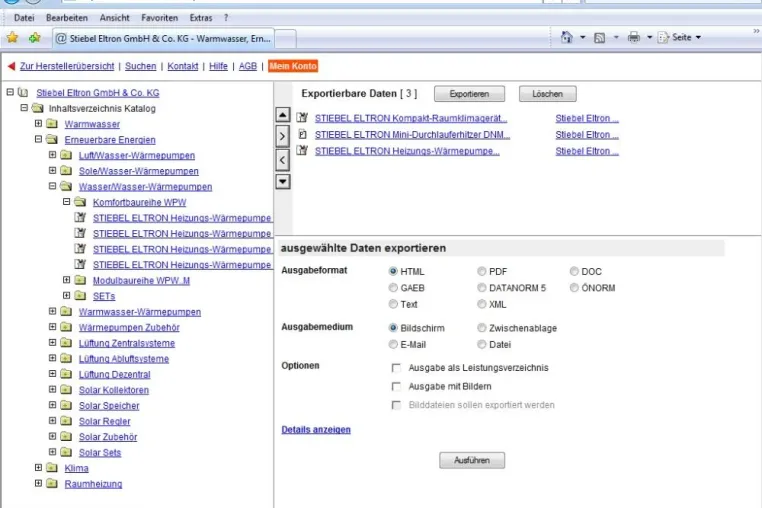Open the Home button dropdown arrow

pyautogui.click(x=582, y=37)
